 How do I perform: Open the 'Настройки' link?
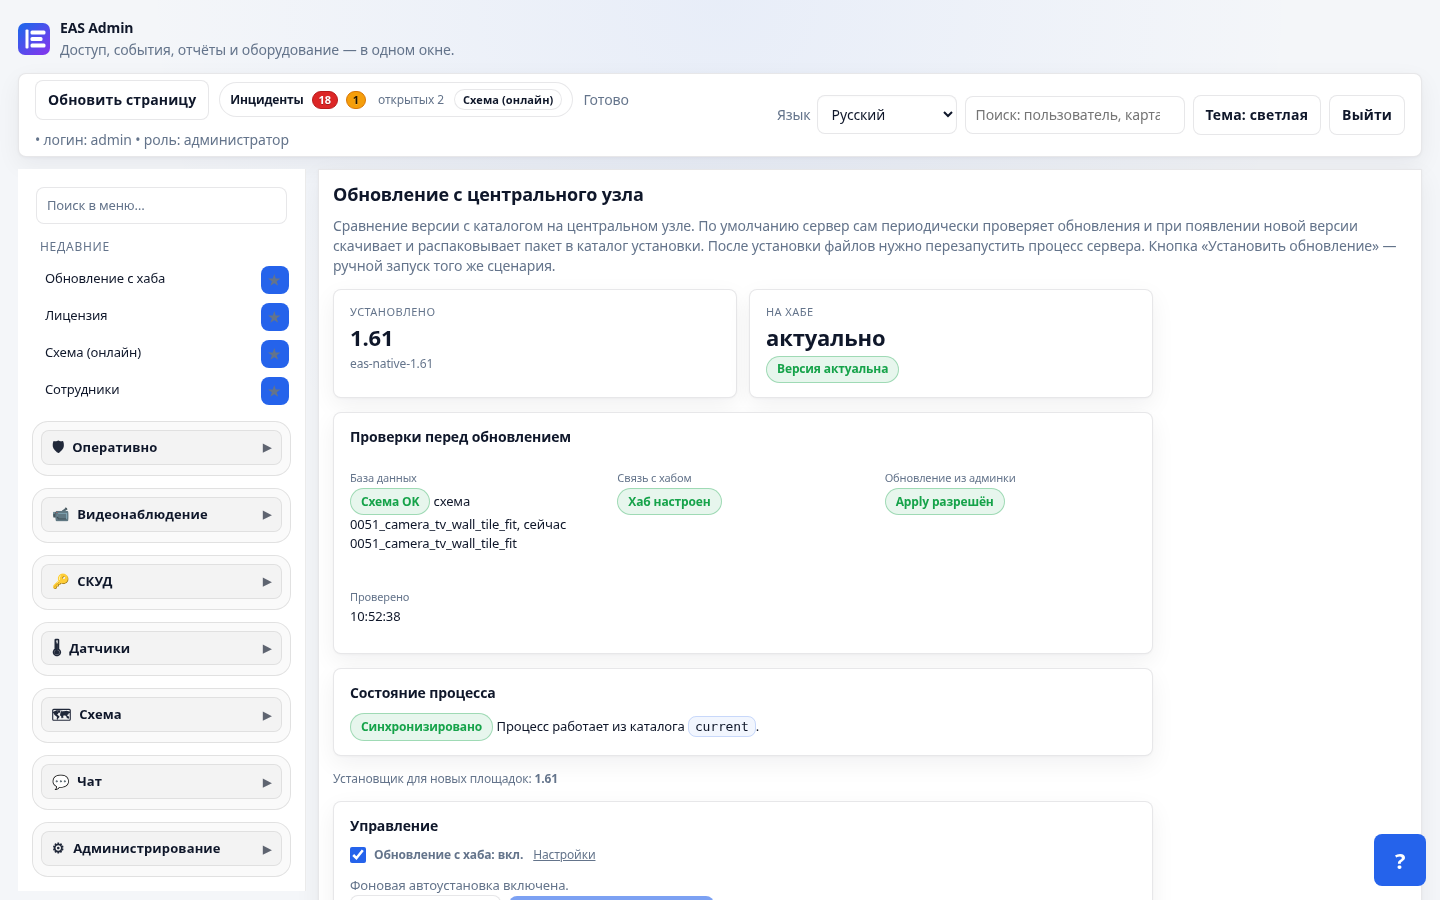[x=564, y=855]
